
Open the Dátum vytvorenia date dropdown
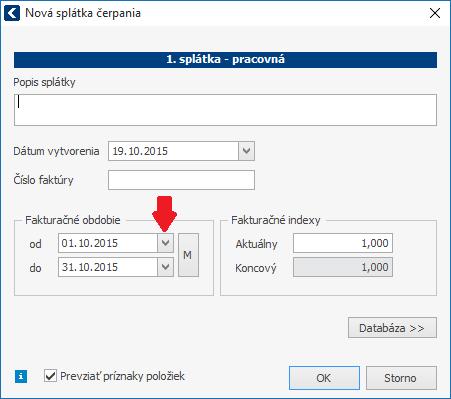pos(246,151)
